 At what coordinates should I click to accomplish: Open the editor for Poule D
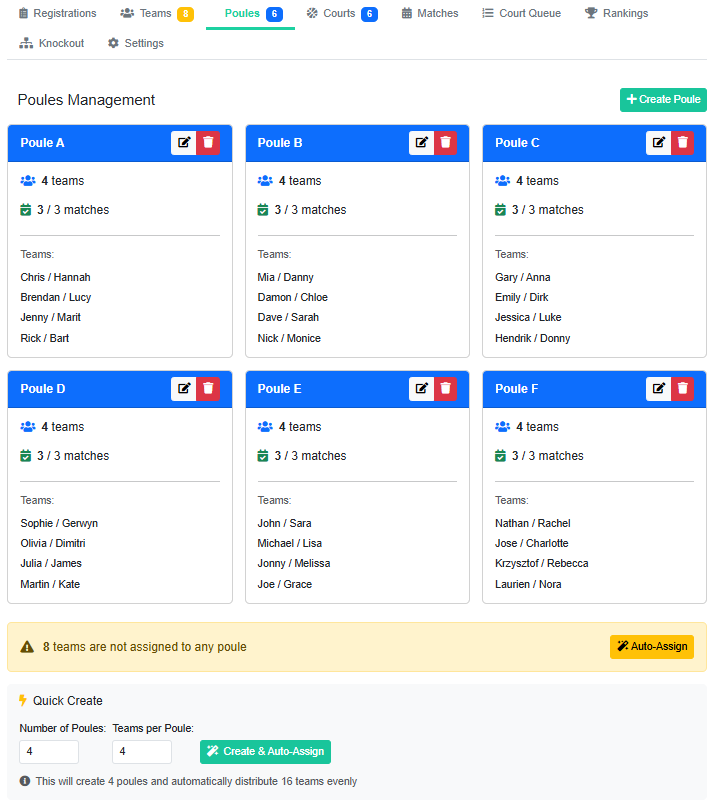click(x=183, y=389)
